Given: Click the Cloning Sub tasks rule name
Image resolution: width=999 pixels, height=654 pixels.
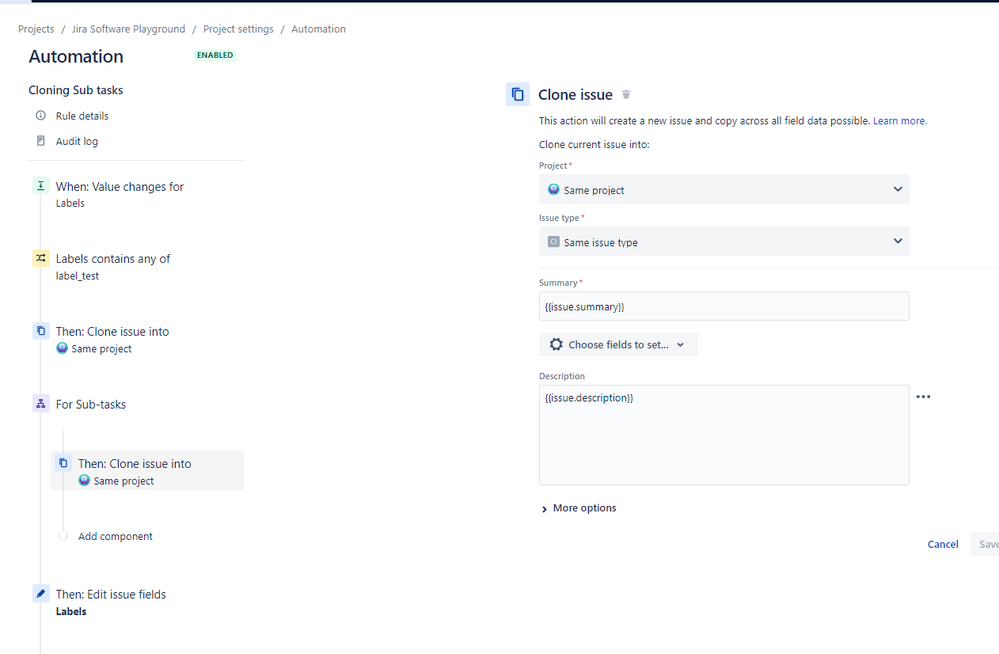Looking at the screenshot, I should point(76,90).
